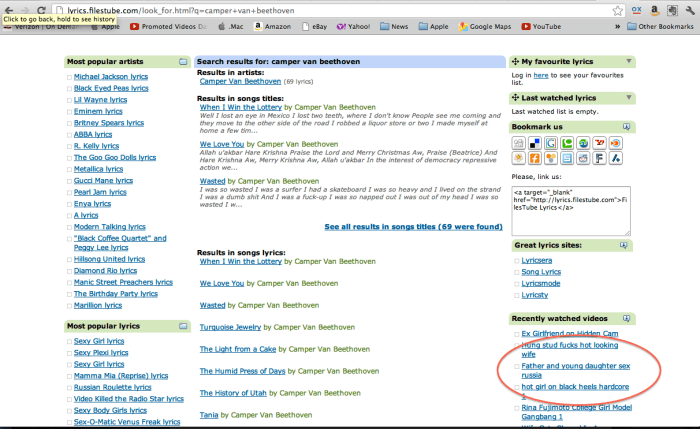Click the three colored circles bookmark icon
Image resolution: width=700 pixels, height=429 pixels.
pos(551,158)
